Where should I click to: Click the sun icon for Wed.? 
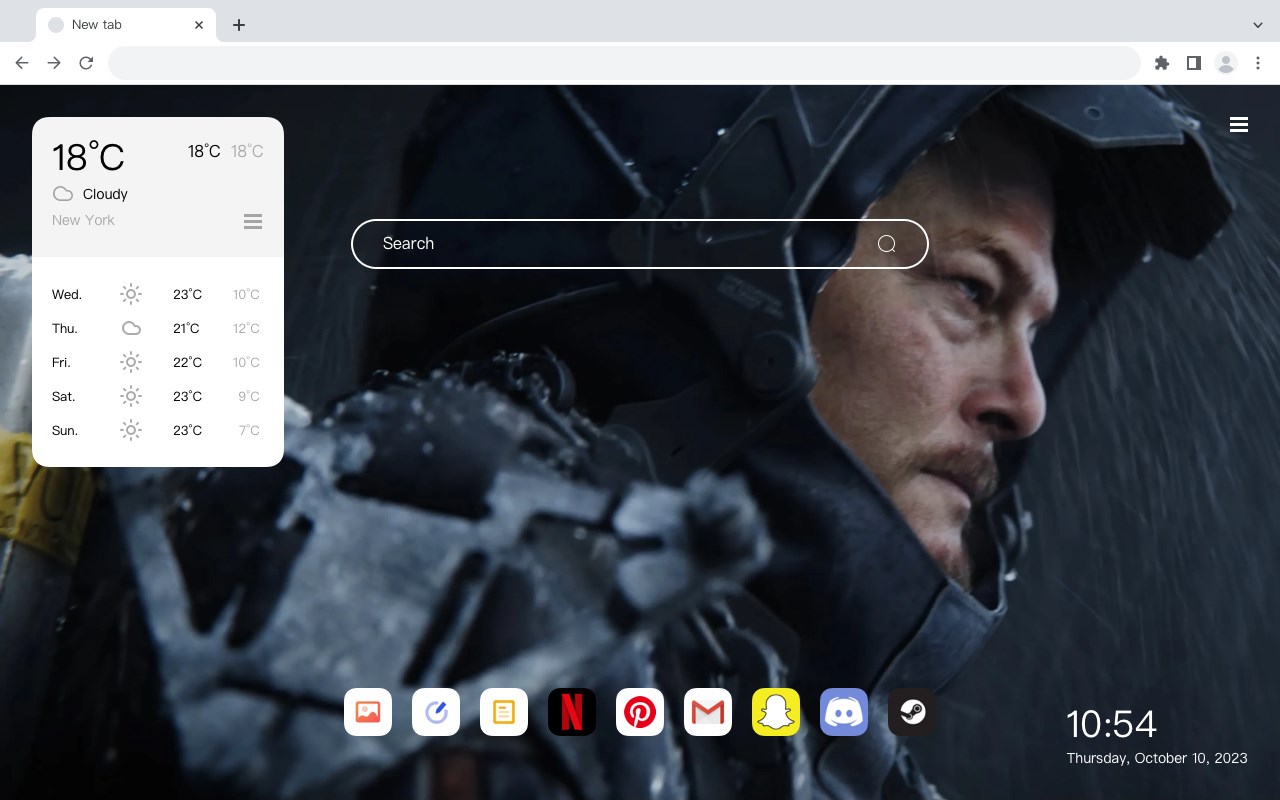coord(131,294)
